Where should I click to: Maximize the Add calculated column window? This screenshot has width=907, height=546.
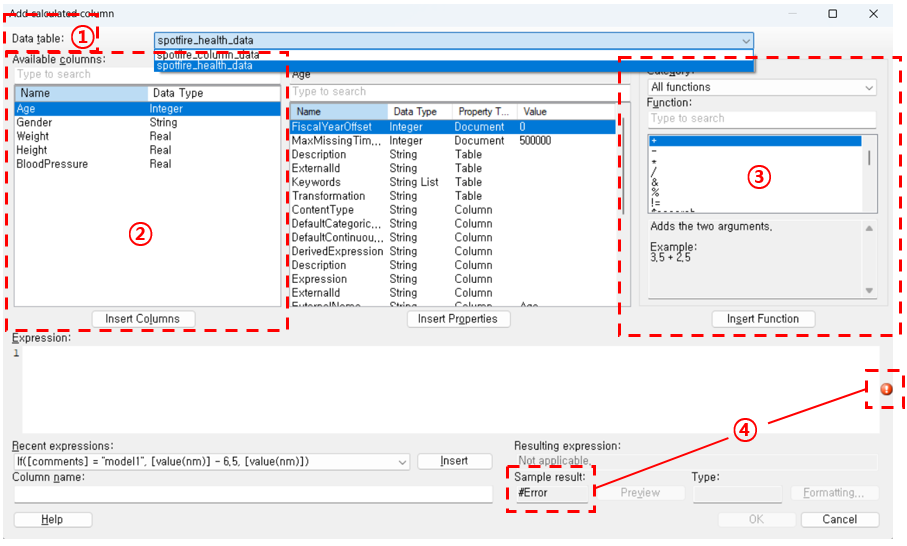point(832,13)
